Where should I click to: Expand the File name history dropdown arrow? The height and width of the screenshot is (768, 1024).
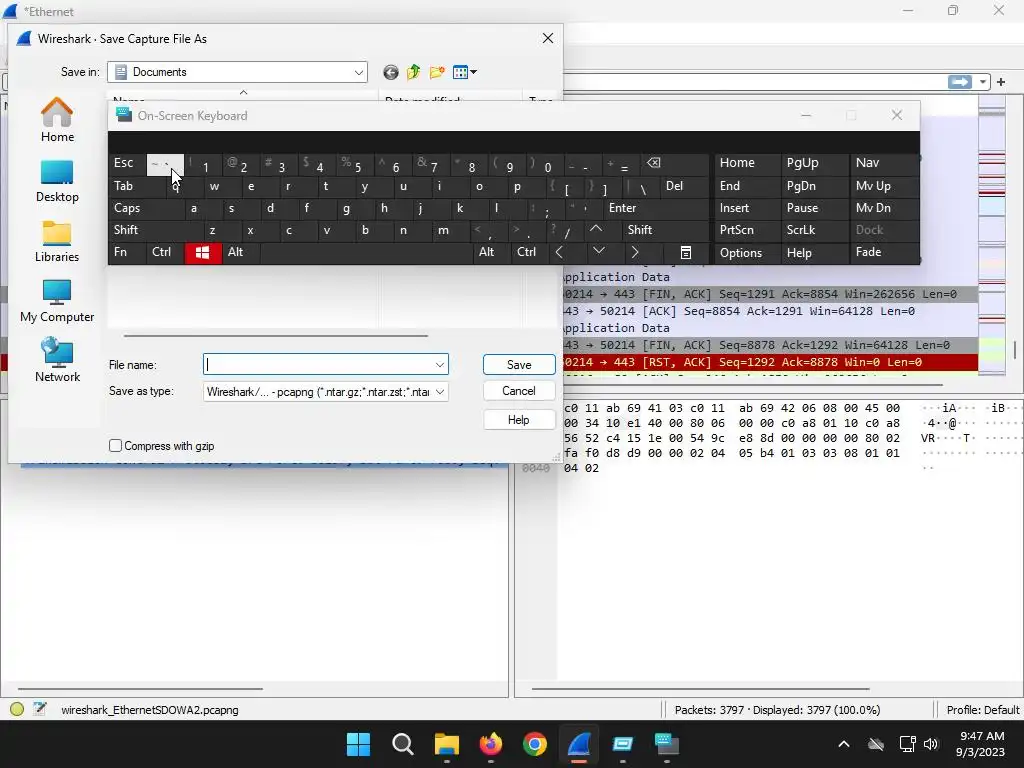click(440, 364)
